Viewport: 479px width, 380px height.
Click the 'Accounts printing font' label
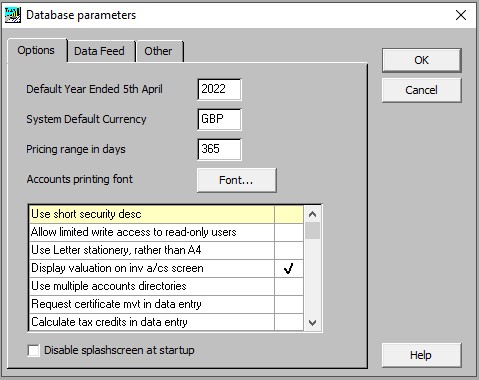click(80, 179)
